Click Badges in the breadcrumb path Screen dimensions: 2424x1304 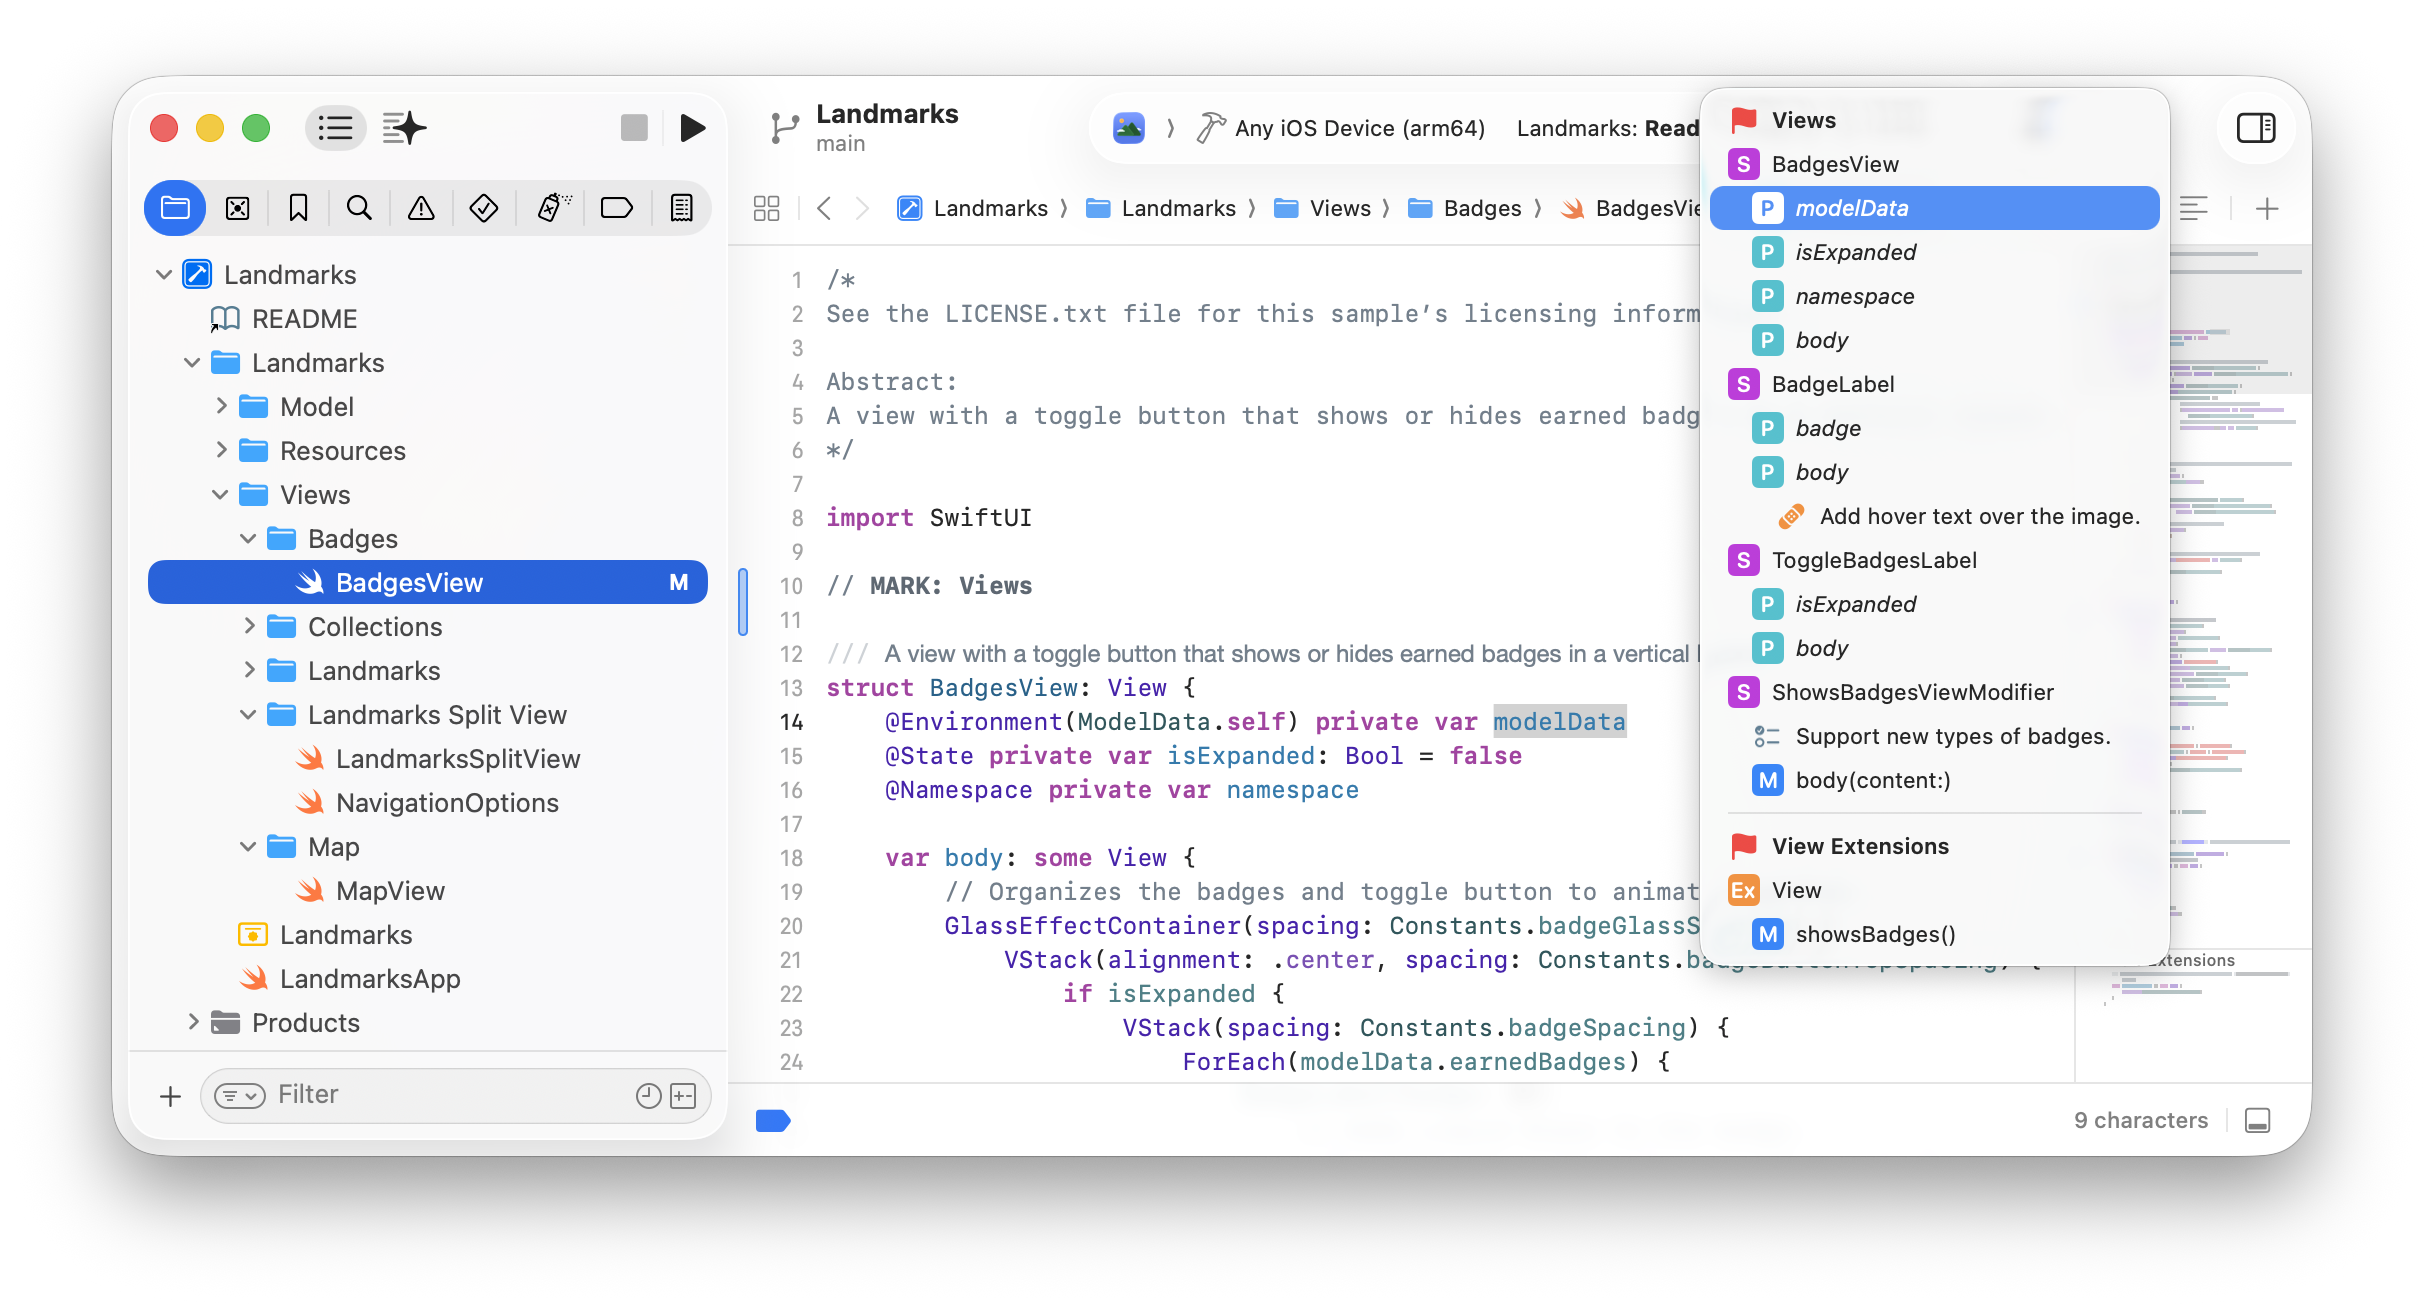tap(1465, 208)
